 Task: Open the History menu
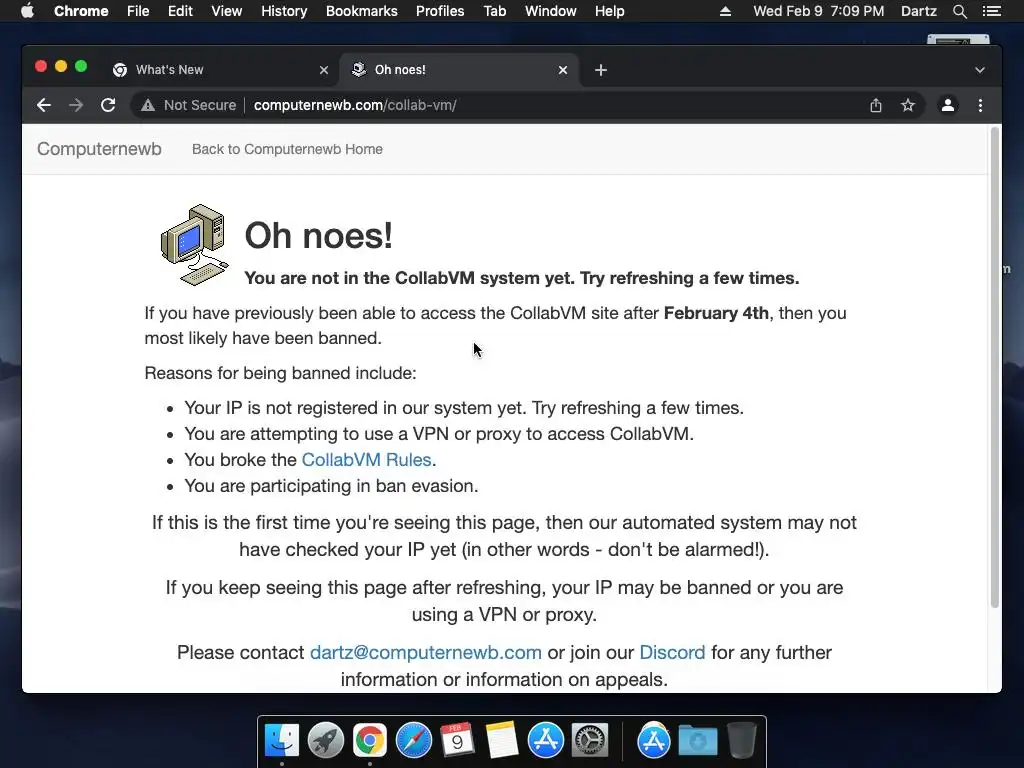pos(284,11)
